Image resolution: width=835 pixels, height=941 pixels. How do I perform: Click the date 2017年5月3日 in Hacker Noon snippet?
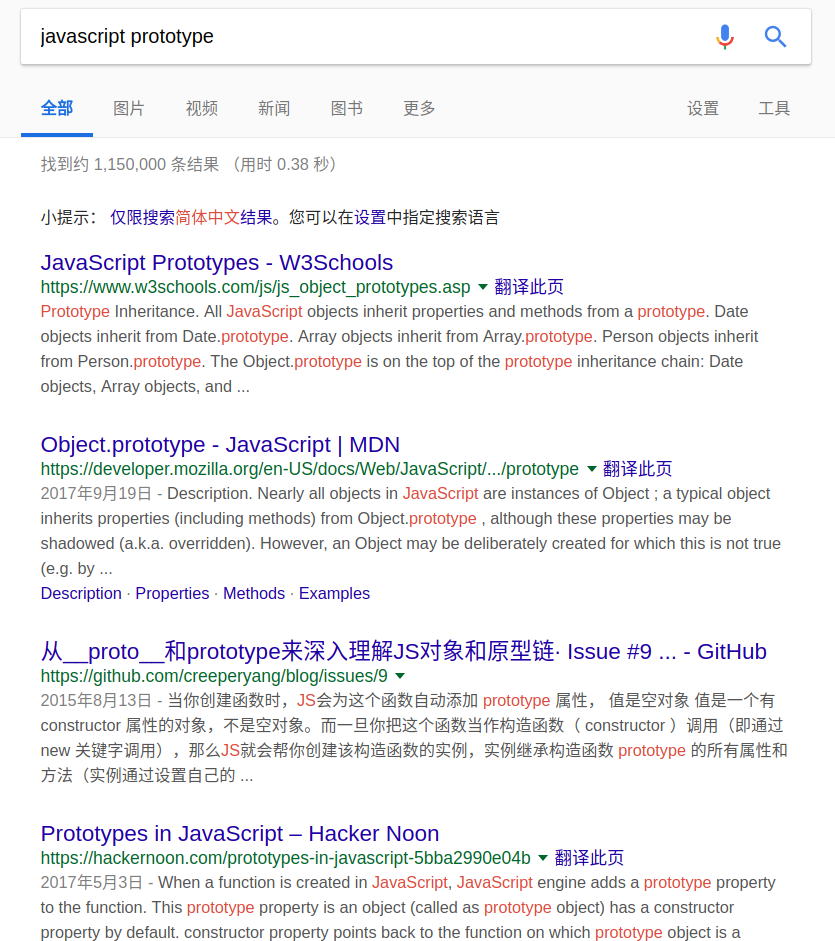point(92,882)
